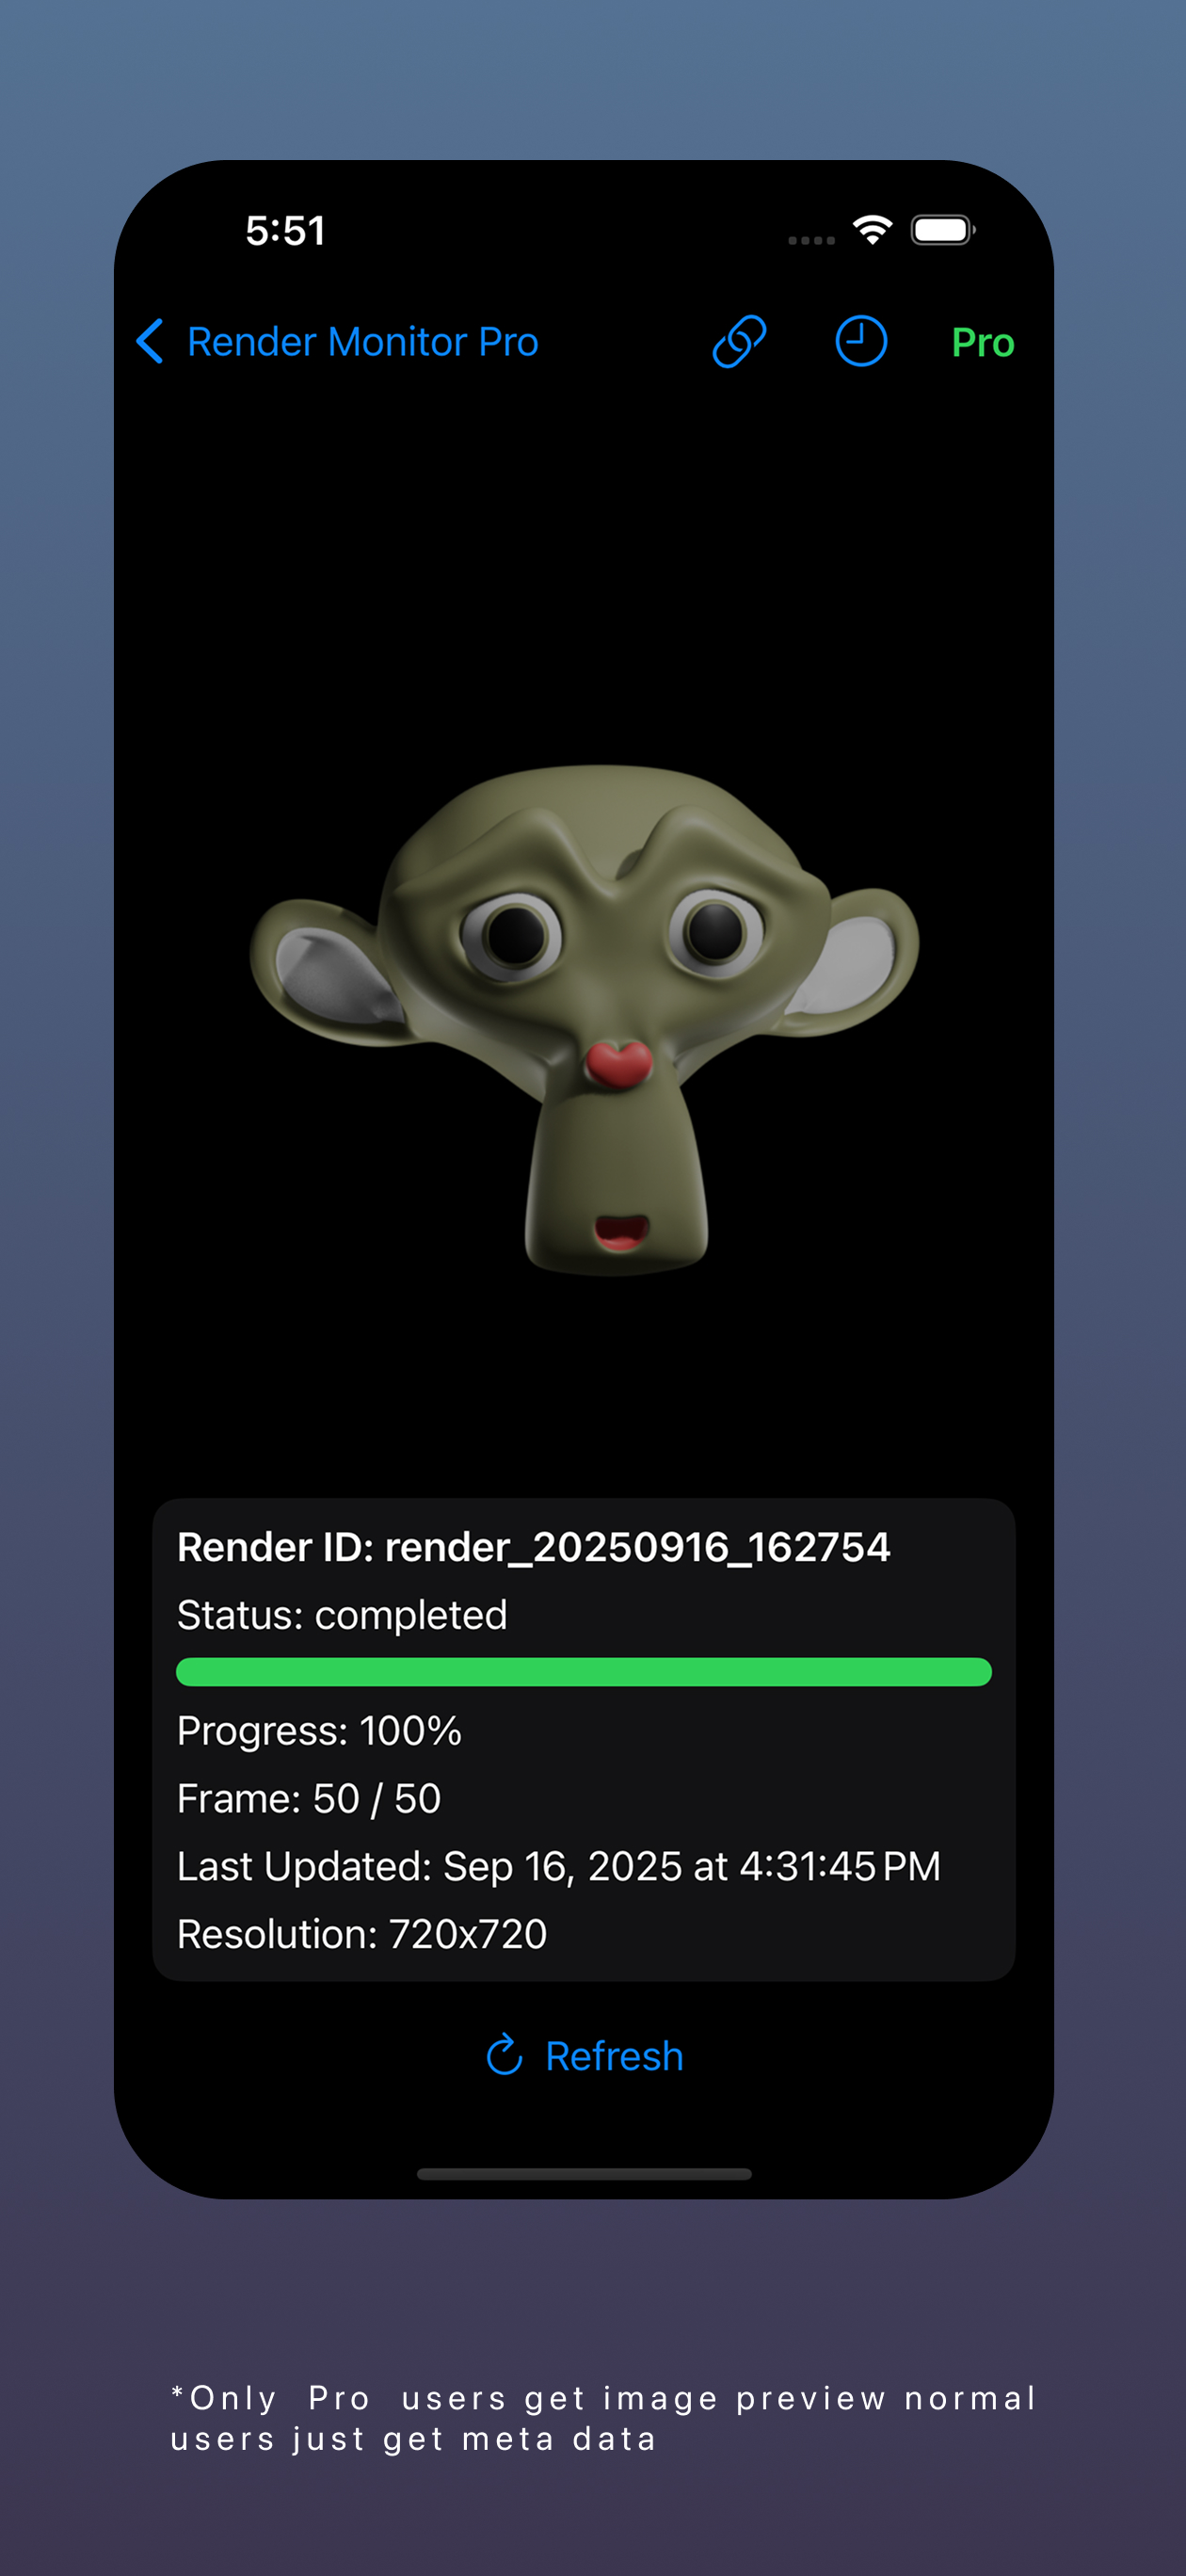The image size is (1186, 2576).
Task: Tap the 5:51 clock in status bar
Action: [286, 231]
